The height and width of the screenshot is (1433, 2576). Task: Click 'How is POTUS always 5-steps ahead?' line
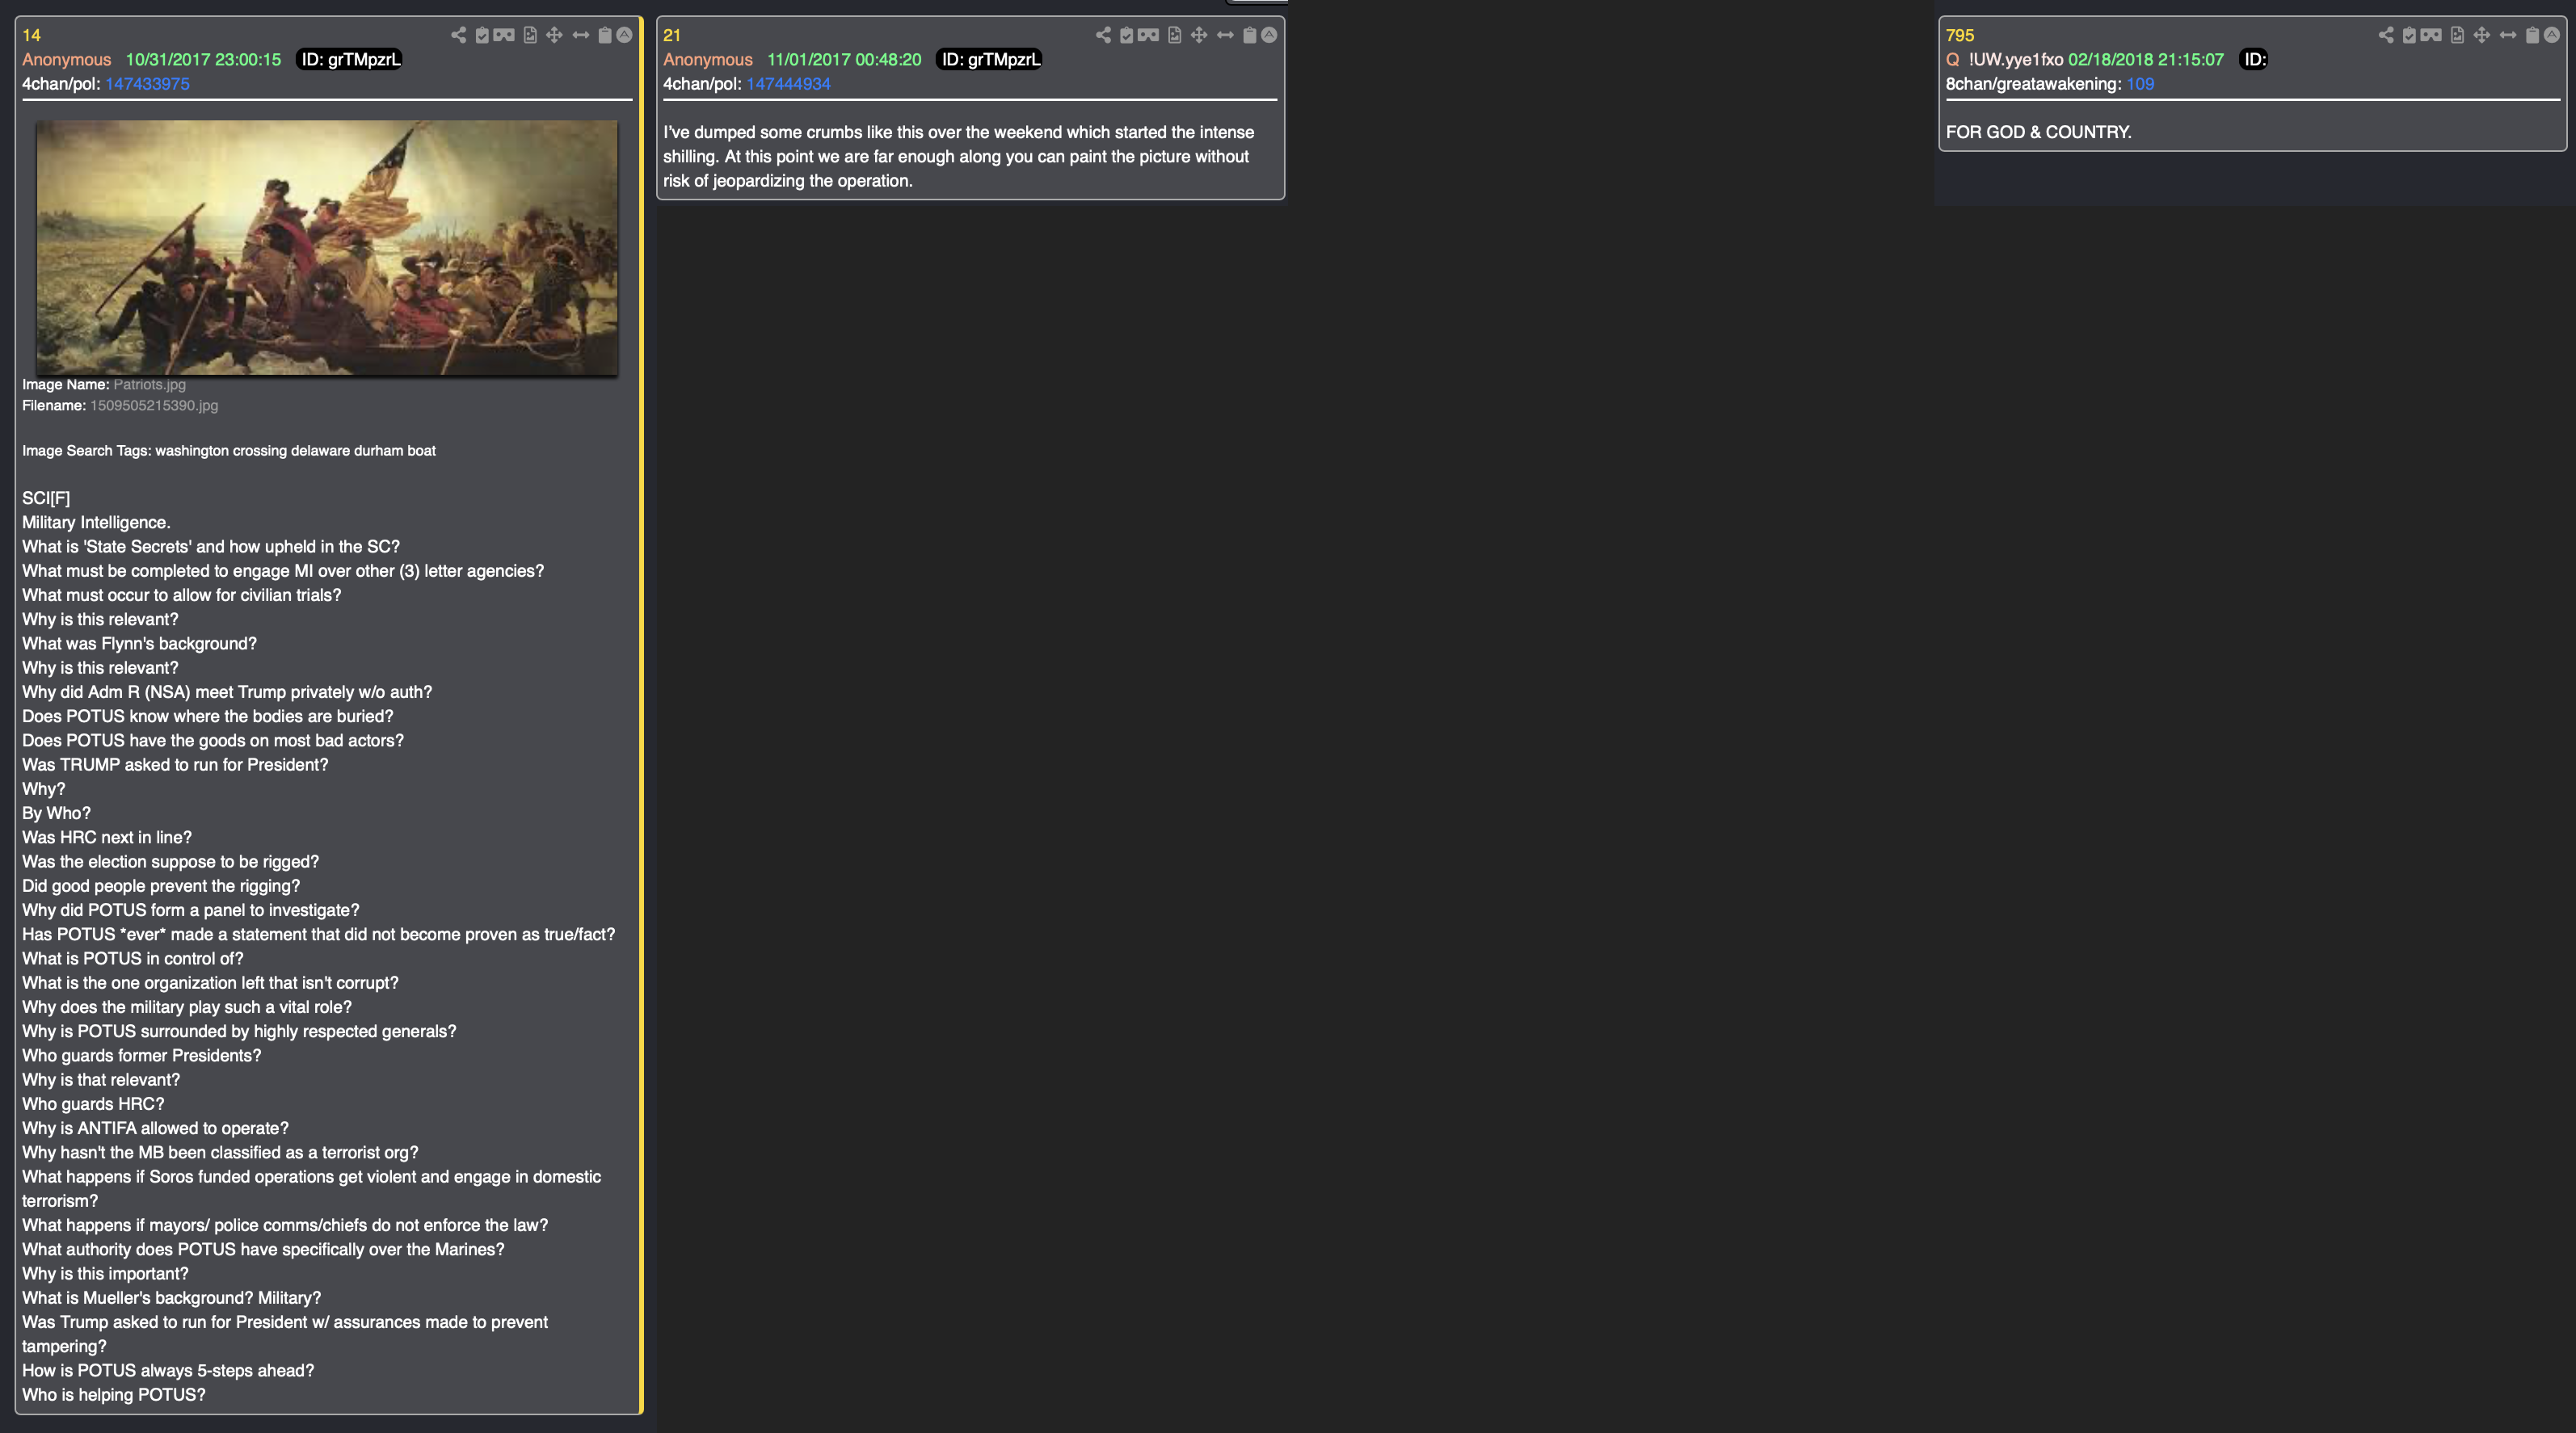(x=168, y=1370)
